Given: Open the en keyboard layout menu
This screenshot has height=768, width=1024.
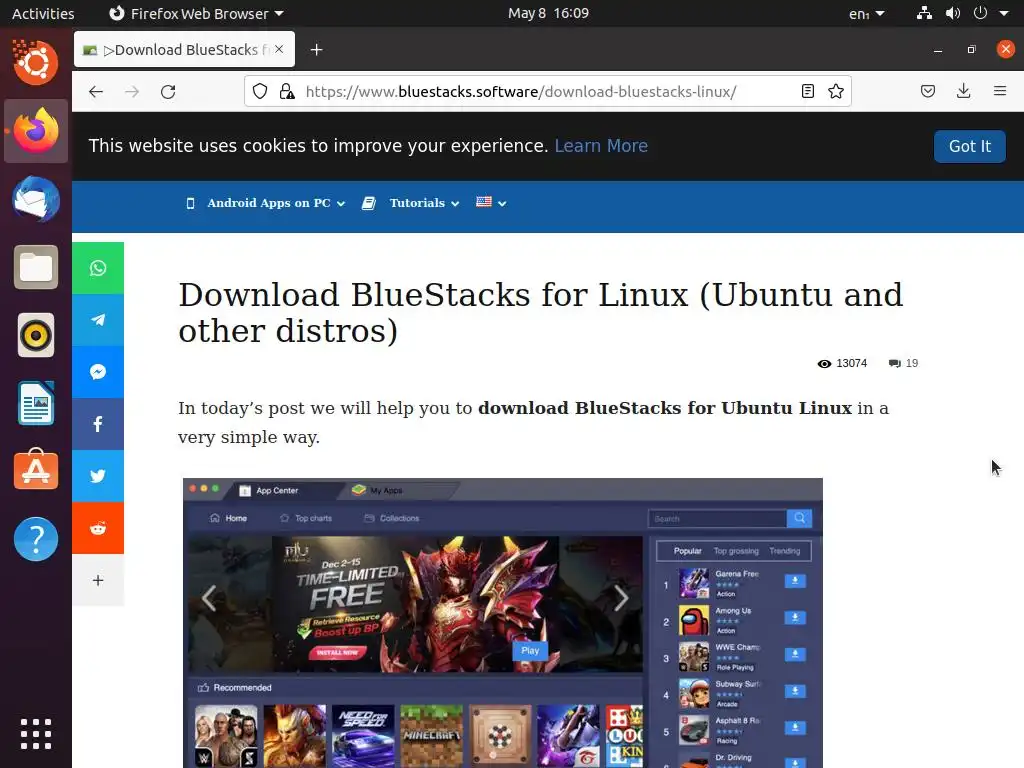Looking at the screenshot, I should point(867,13).
